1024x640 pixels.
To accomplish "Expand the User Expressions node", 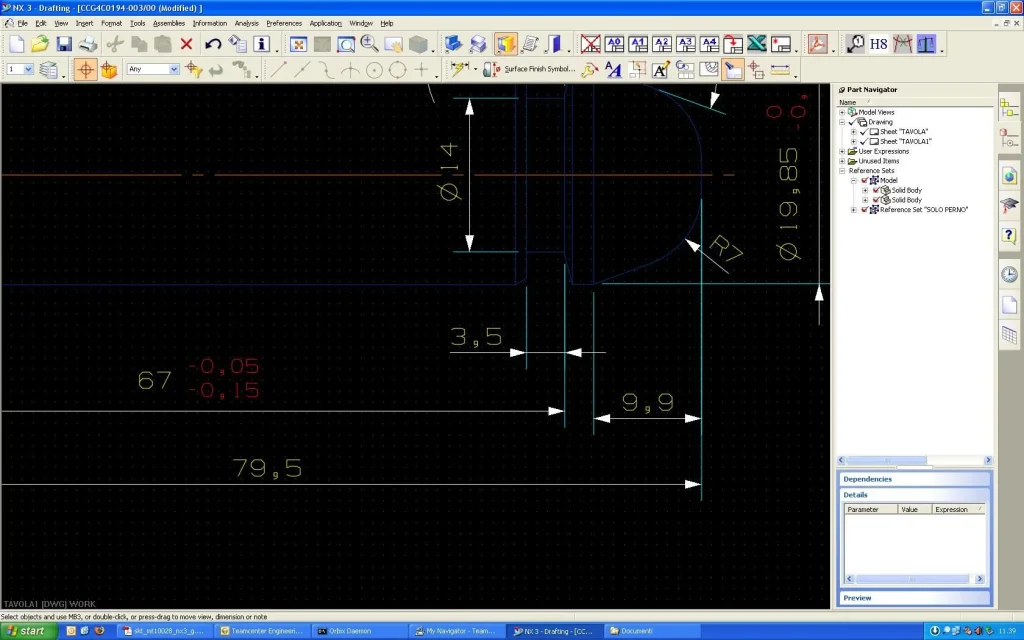I will [843, 151].
